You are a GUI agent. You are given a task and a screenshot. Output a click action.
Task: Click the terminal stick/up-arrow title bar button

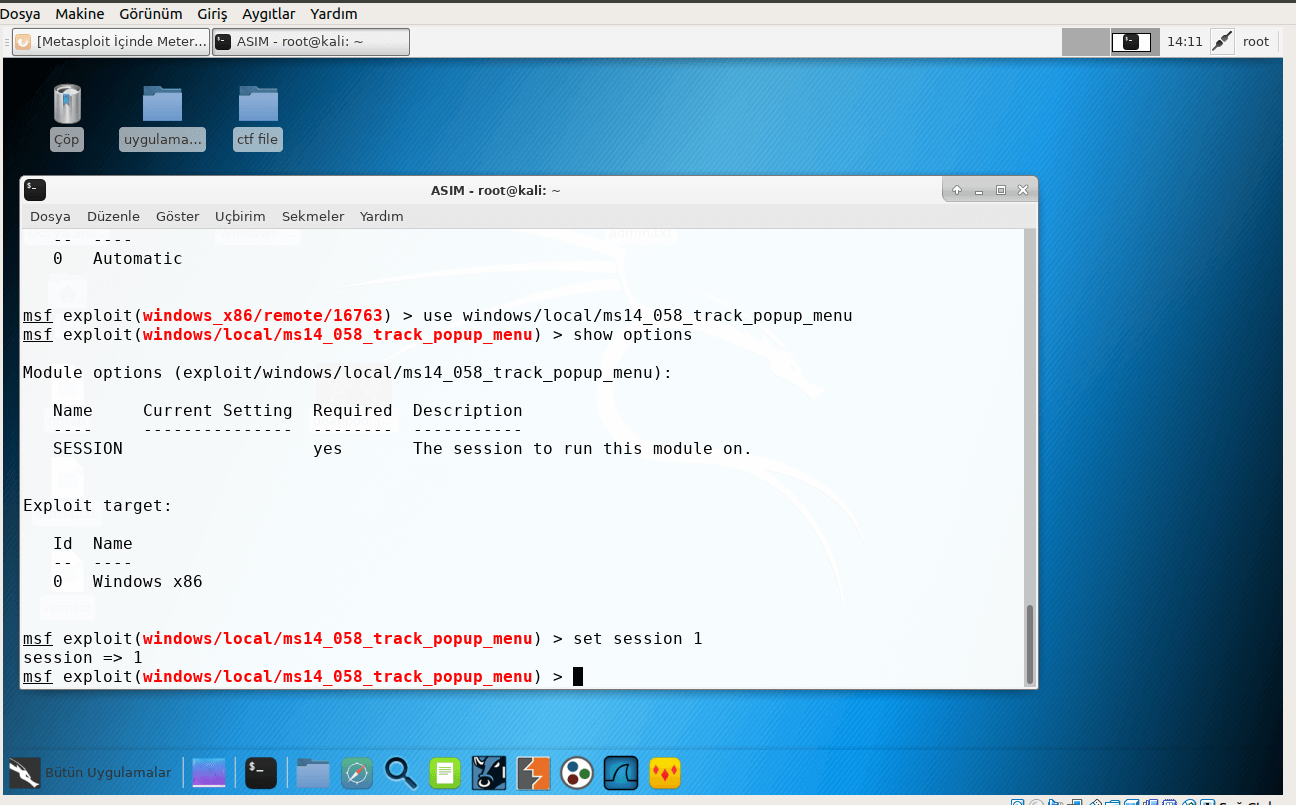pos(957,190)
